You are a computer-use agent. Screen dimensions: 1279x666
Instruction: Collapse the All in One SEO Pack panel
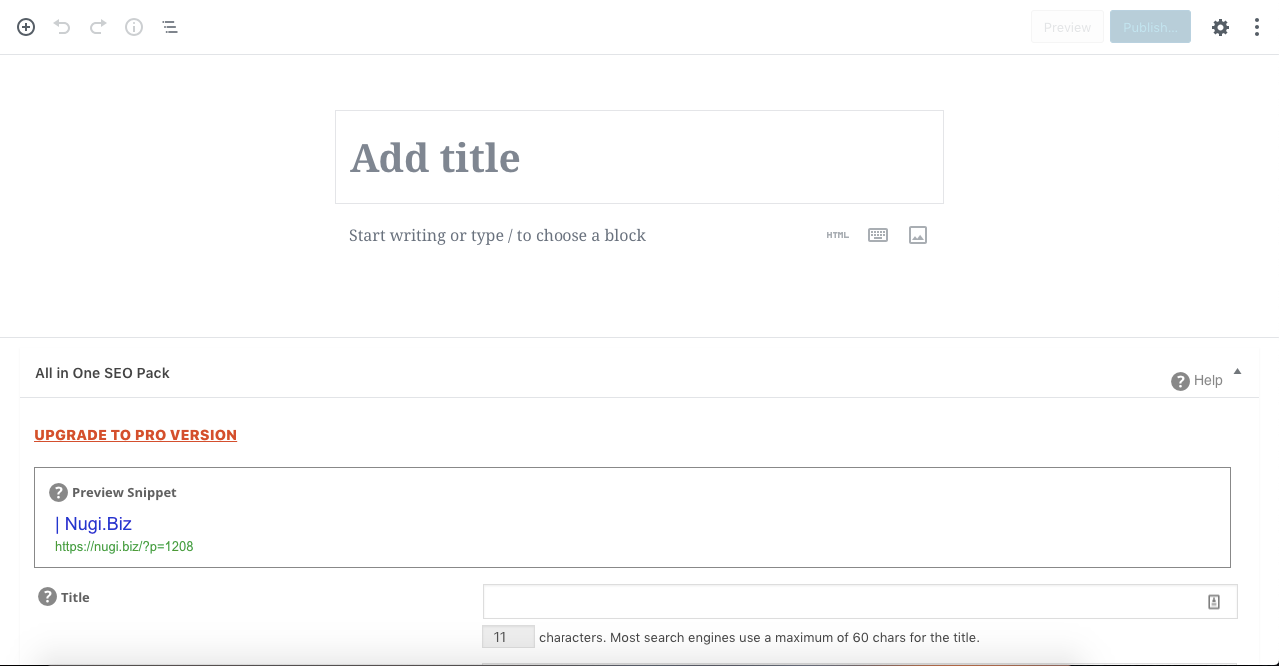click(1237, 371)
